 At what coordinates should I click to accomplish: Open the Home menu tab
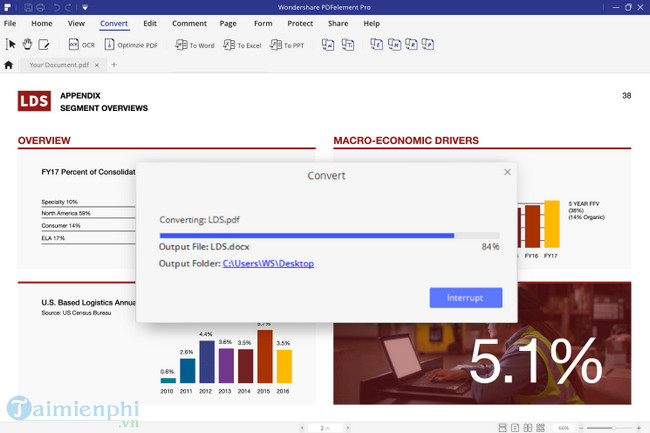click(x=42, y=24)
